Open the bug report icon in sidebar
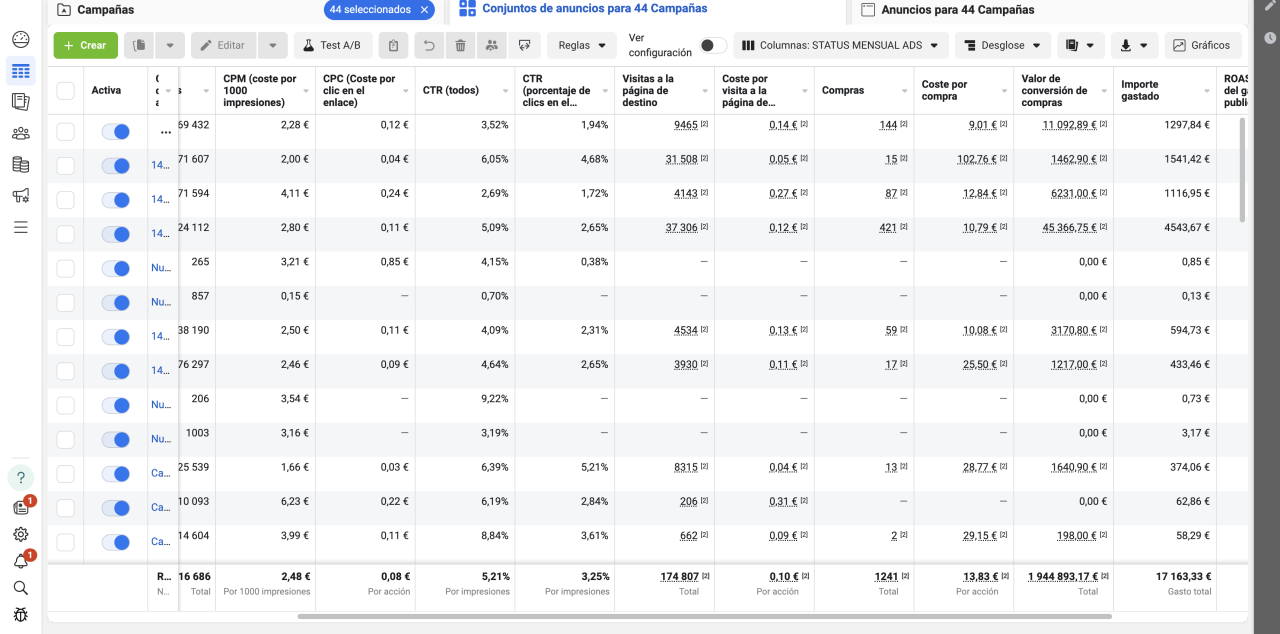Screen dimensions: 1280x634 coord(21,614)
